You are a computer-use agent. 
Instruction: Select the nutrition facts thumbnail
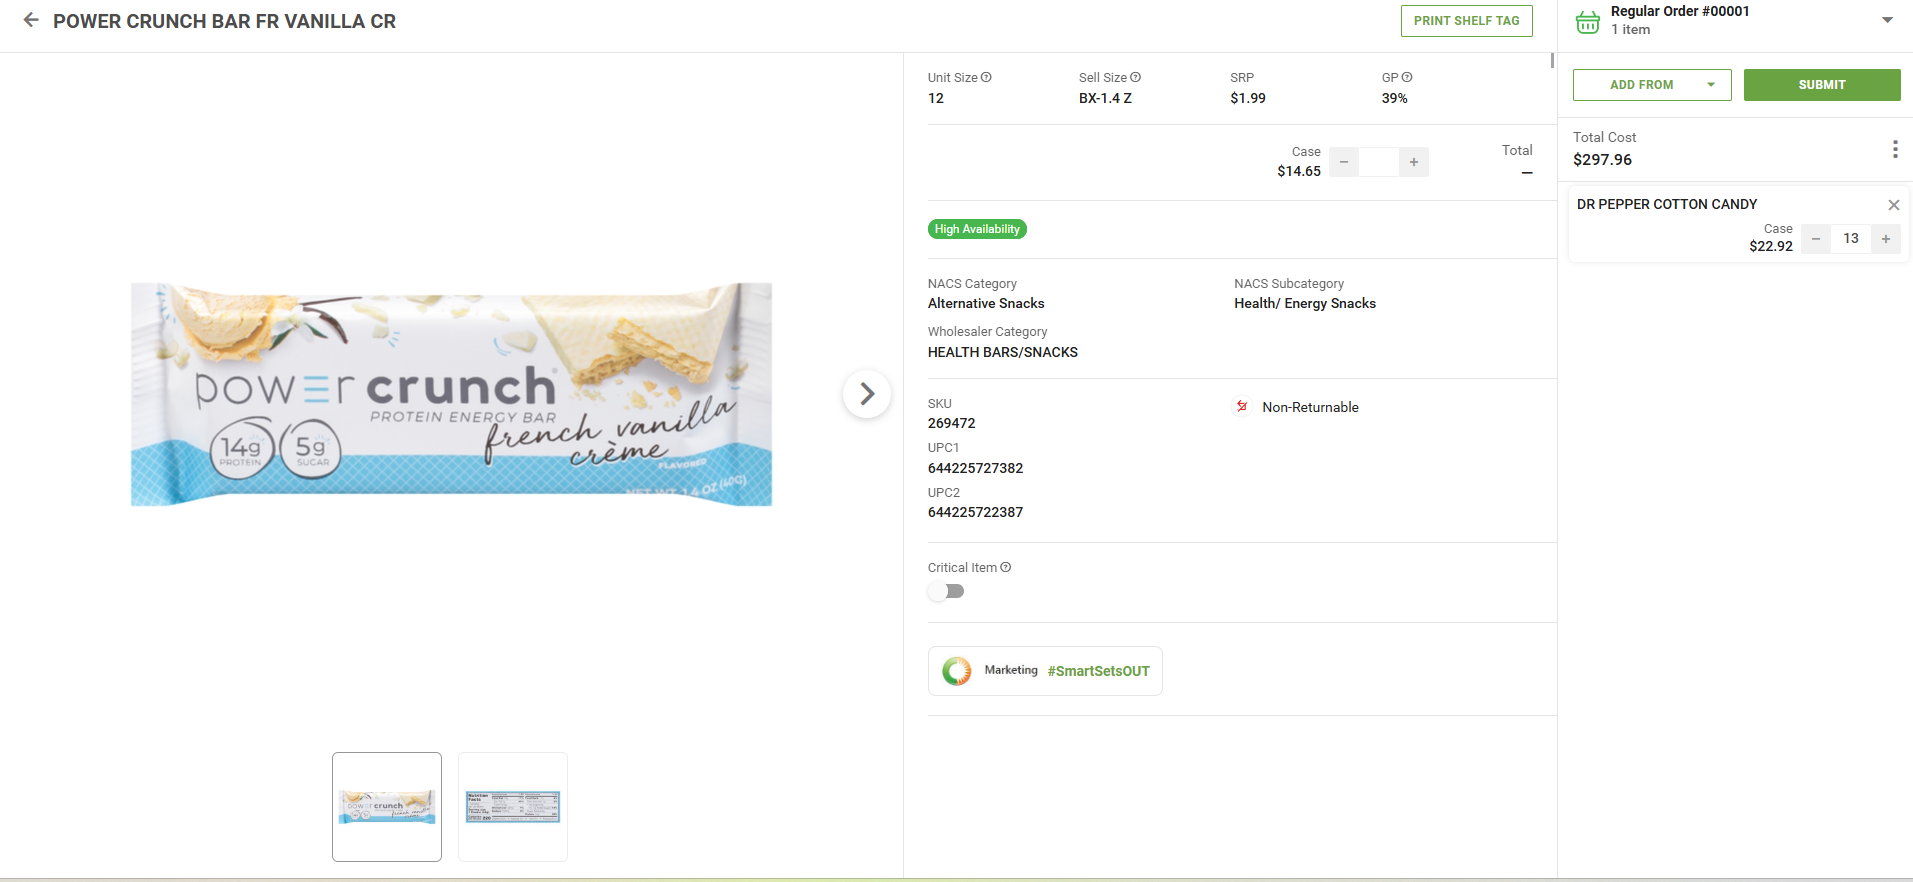point(513,806)
